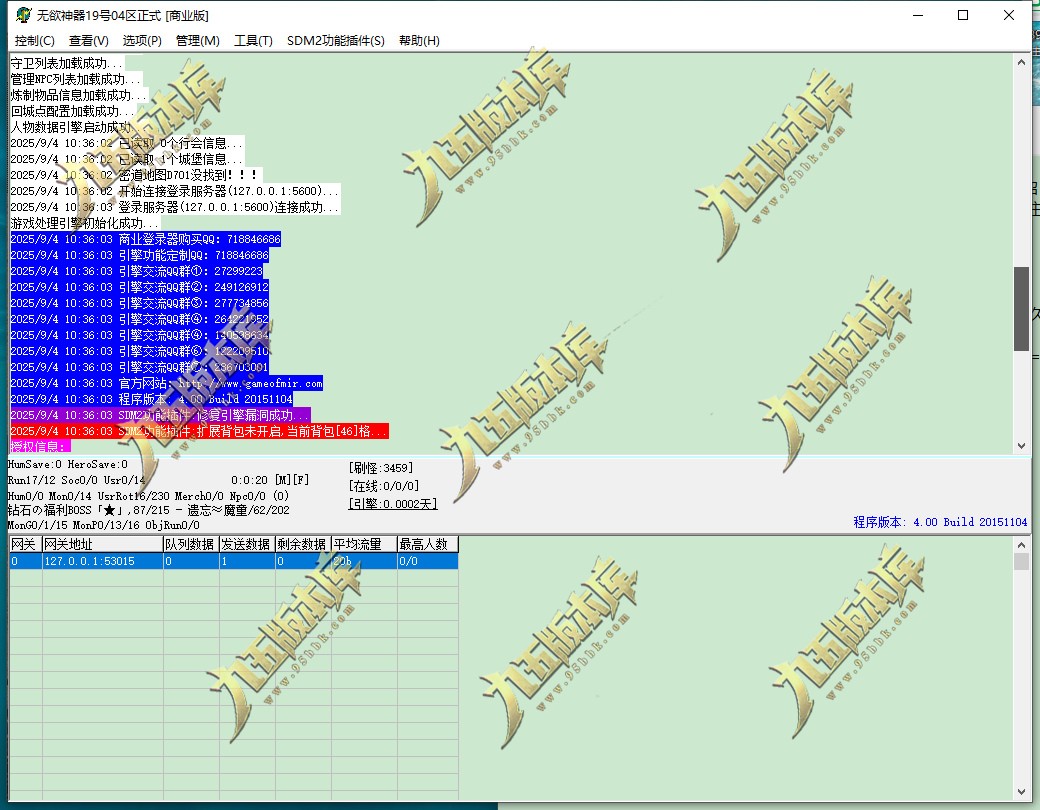The height and width of the screenshot is (810, 1040).
Task: Click the [引擎:0.0002天] underlined label
Action: coord(393,504)
